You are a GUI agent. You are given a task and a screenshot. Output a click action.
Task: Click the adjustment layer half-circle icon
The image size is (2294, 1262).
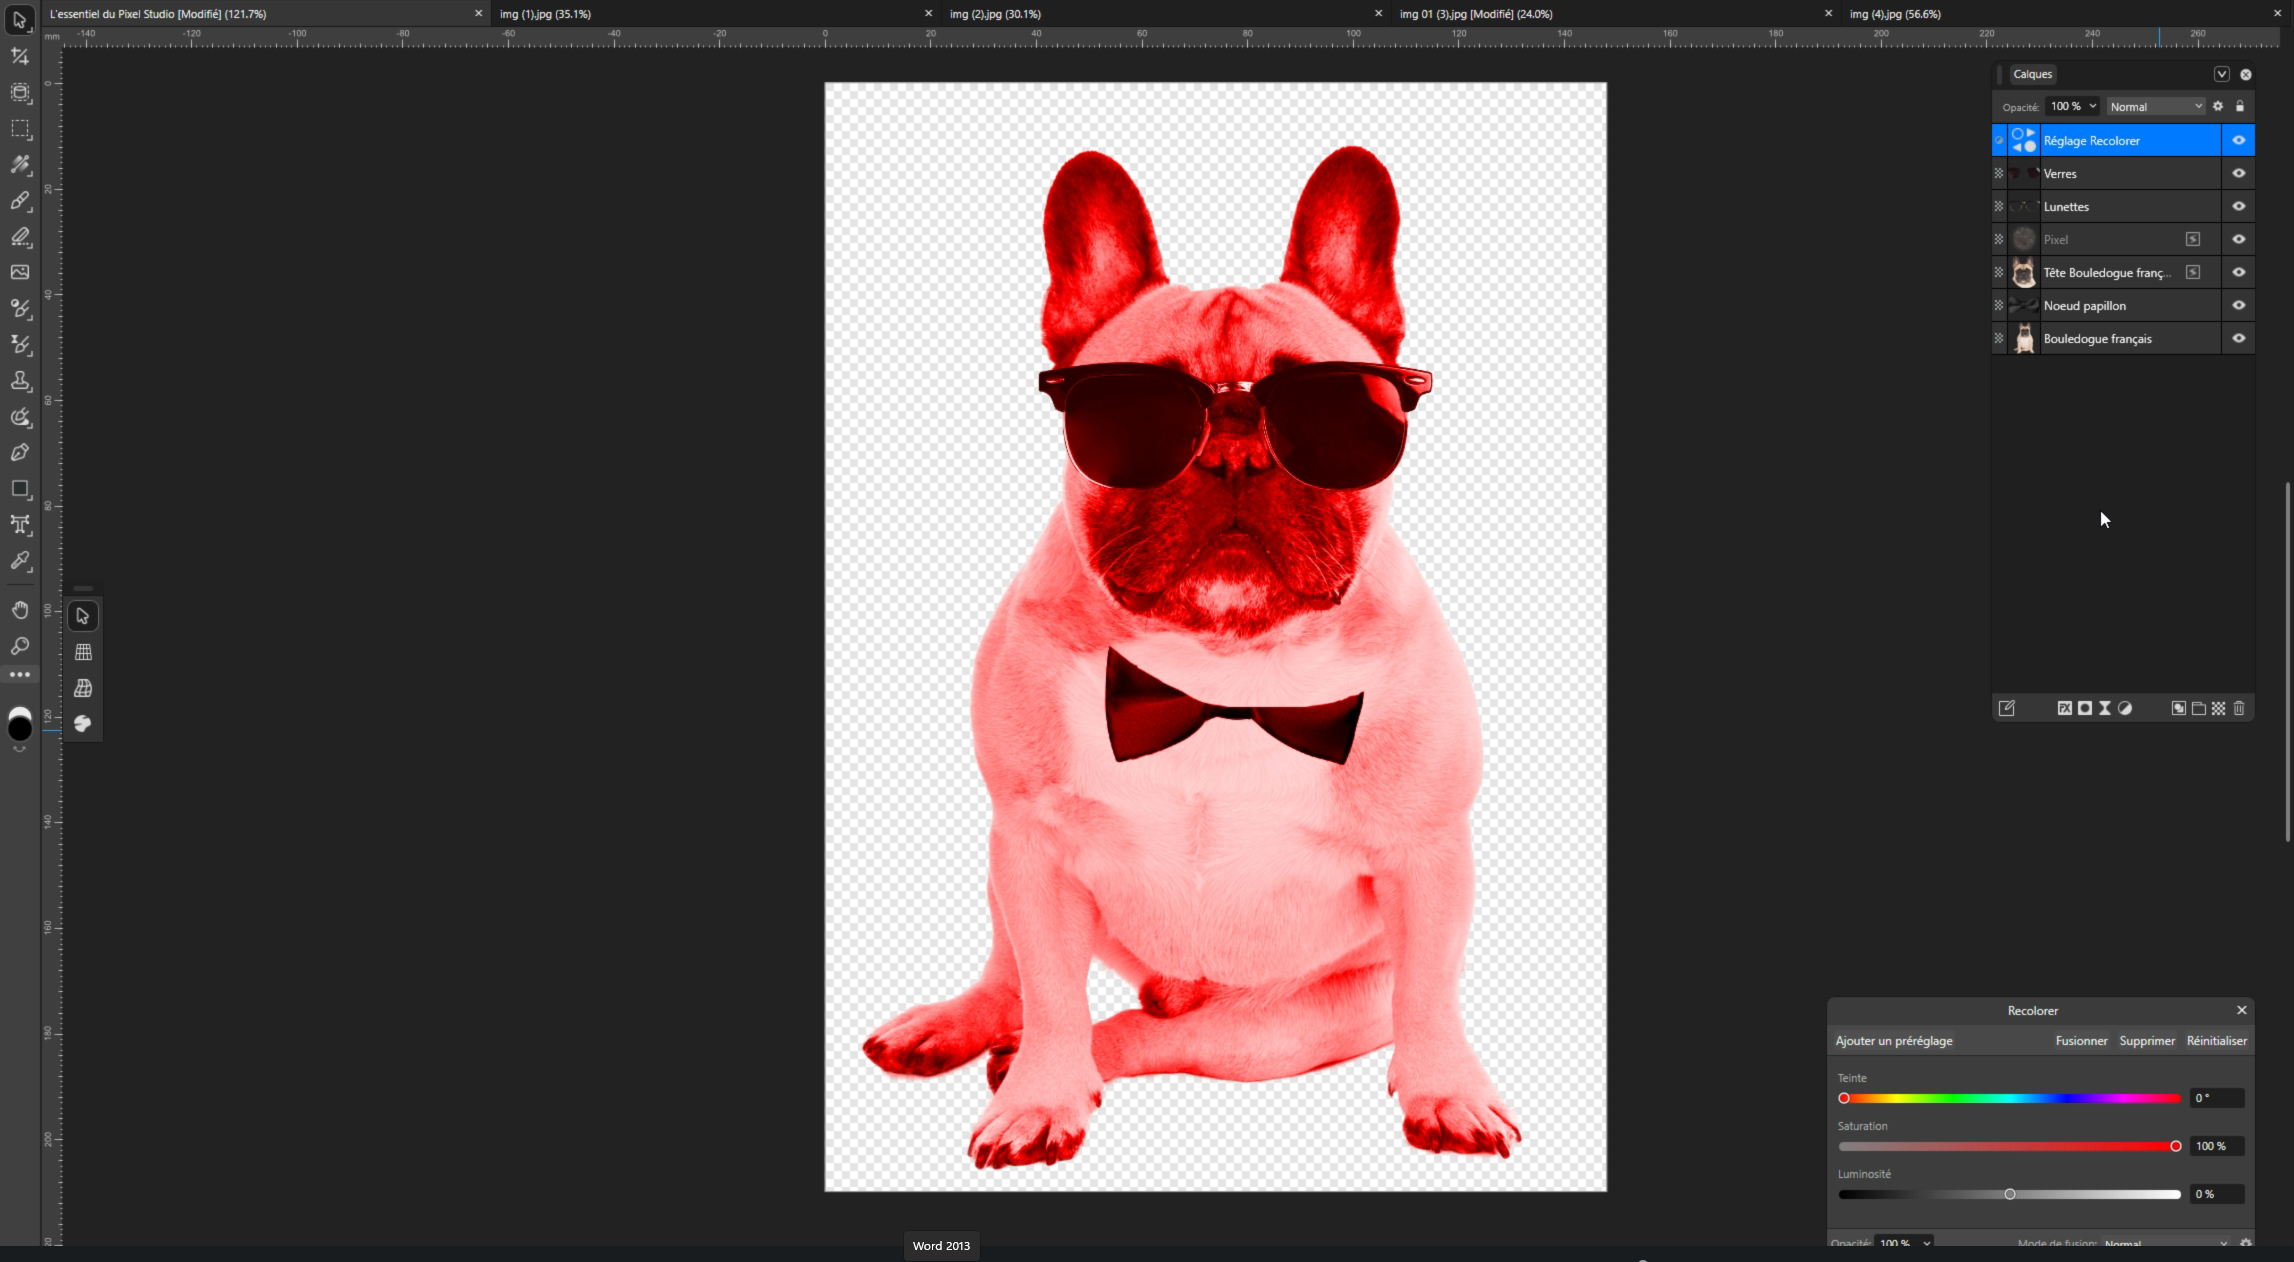2125,708
